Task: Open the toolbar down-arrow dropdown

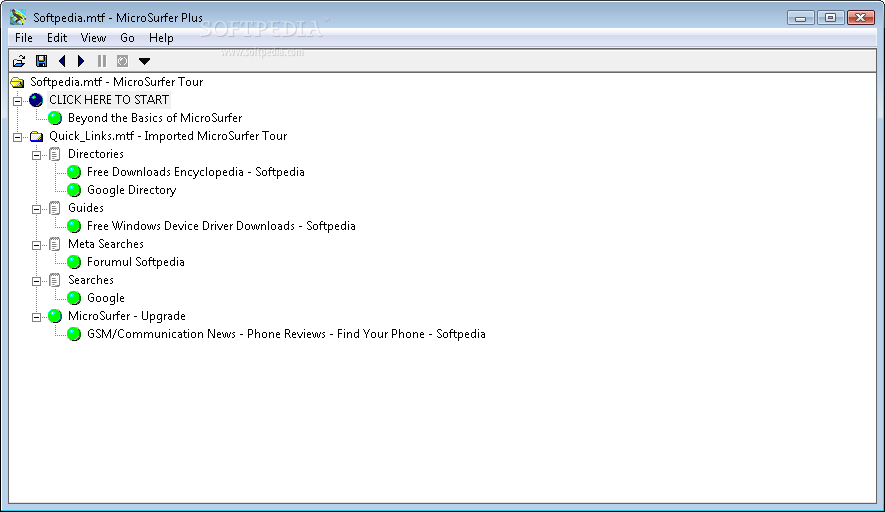Action: [144, 61]
